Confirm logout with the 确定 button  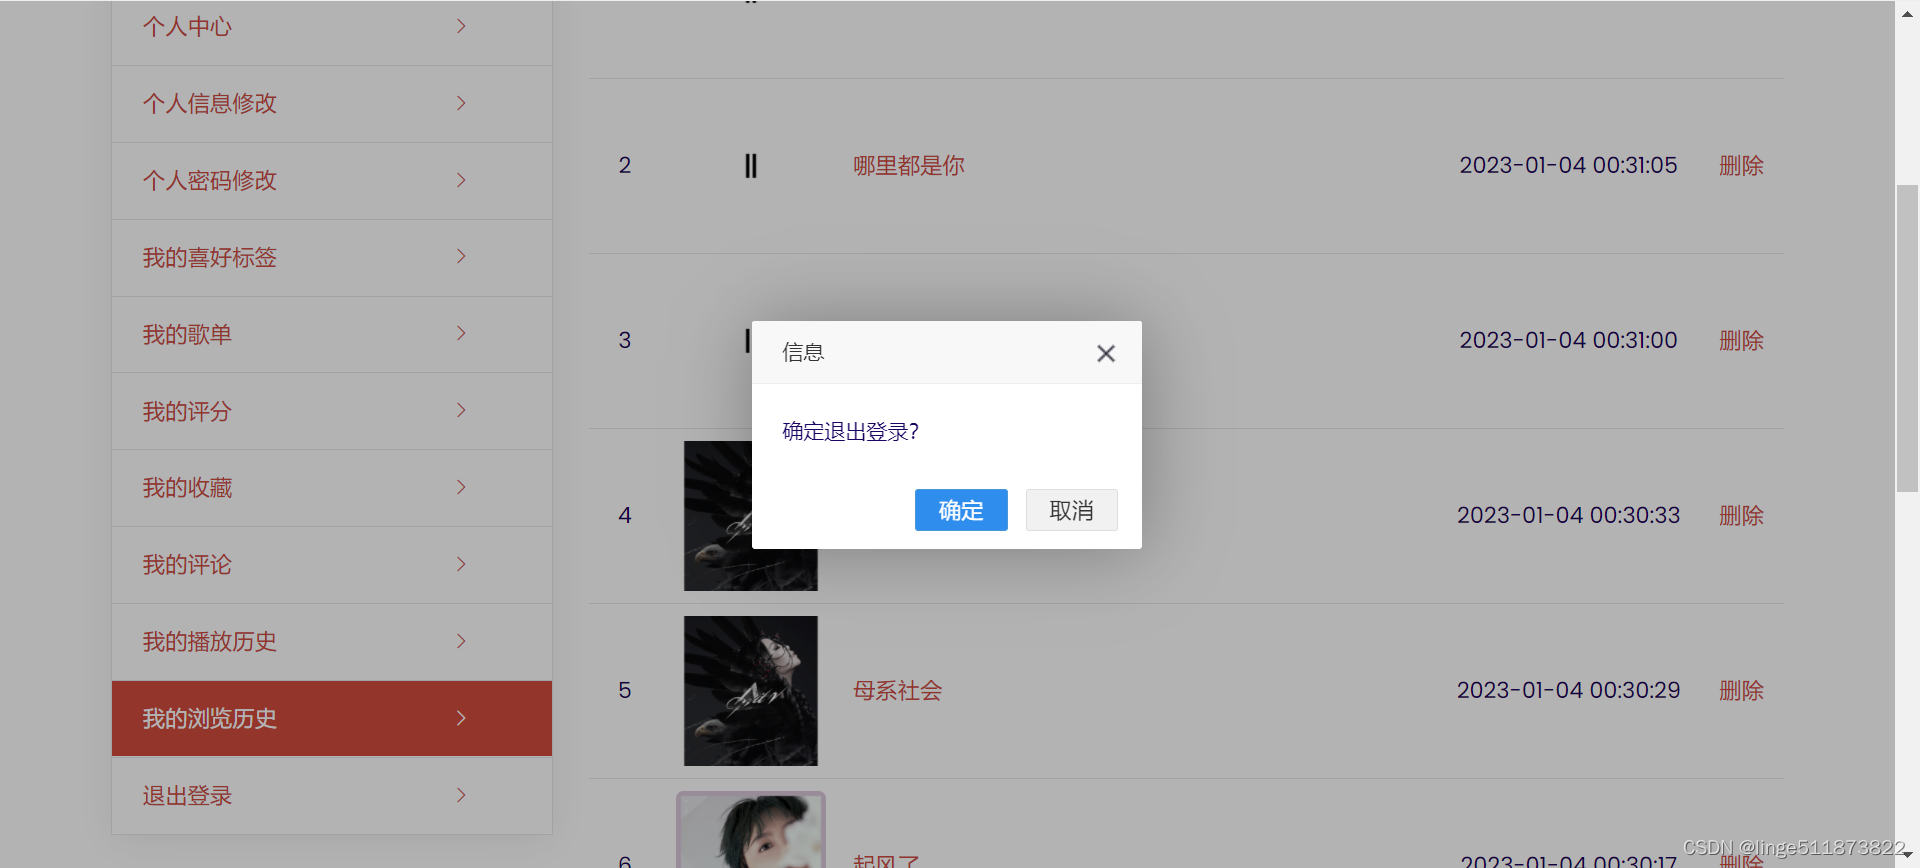tap(961, 510)
